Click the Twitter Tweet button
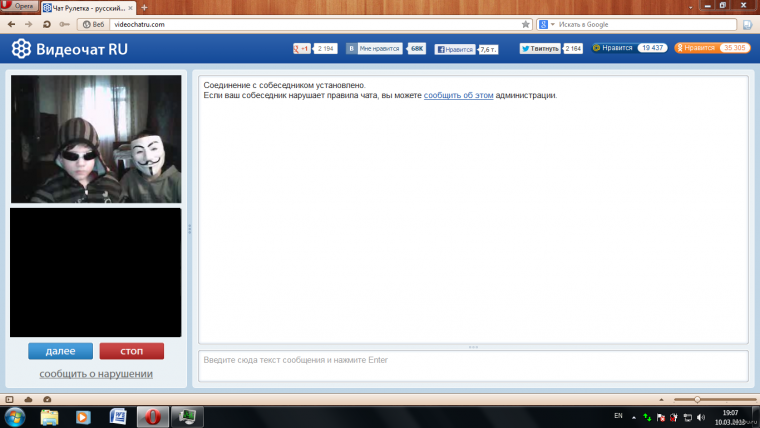760x428 pixels. click(540, 48)
